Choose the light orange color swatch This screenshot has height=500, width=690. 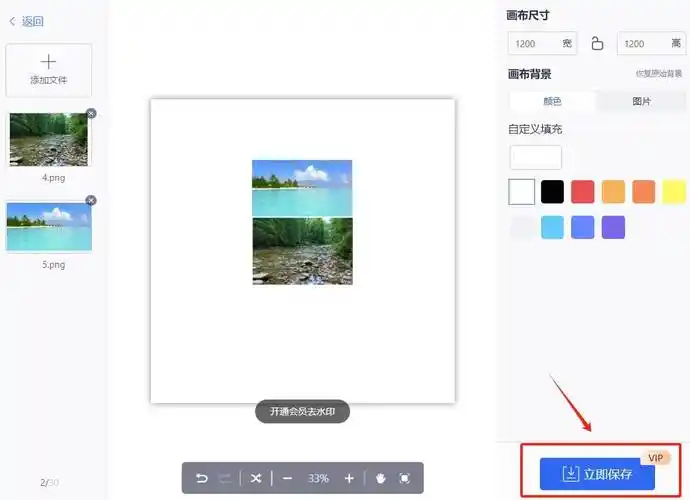tap(613, 191)
